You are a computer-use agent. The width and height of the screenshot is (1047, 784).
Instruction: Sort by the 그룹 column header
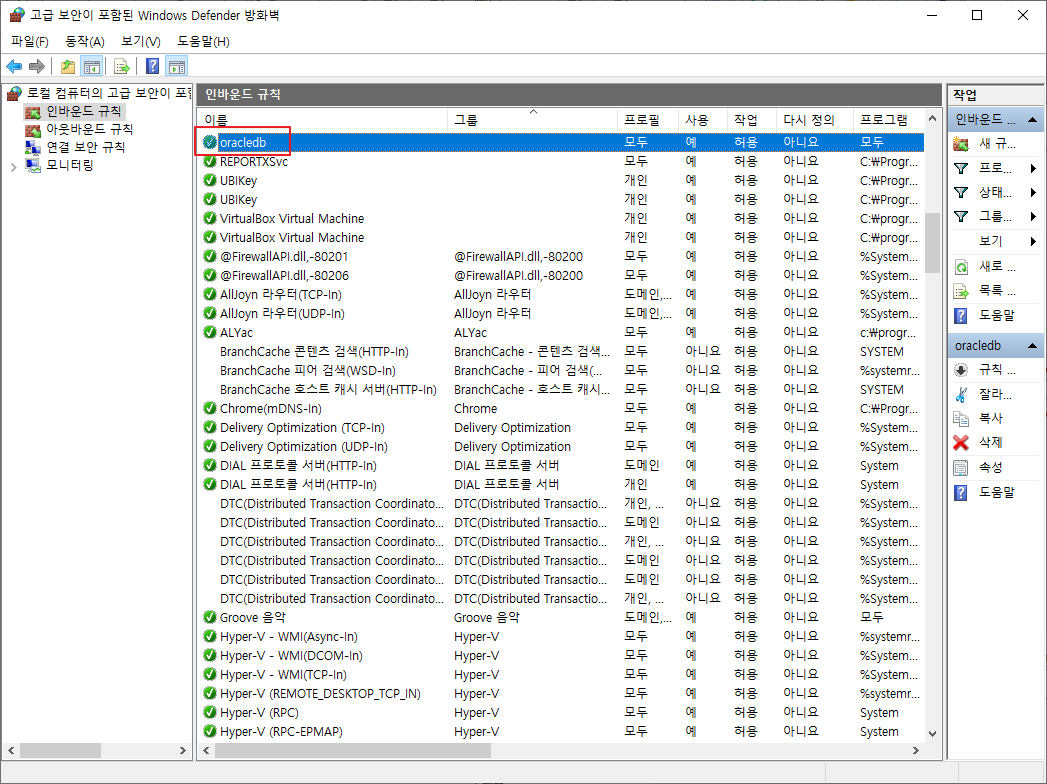click(532, 120)
